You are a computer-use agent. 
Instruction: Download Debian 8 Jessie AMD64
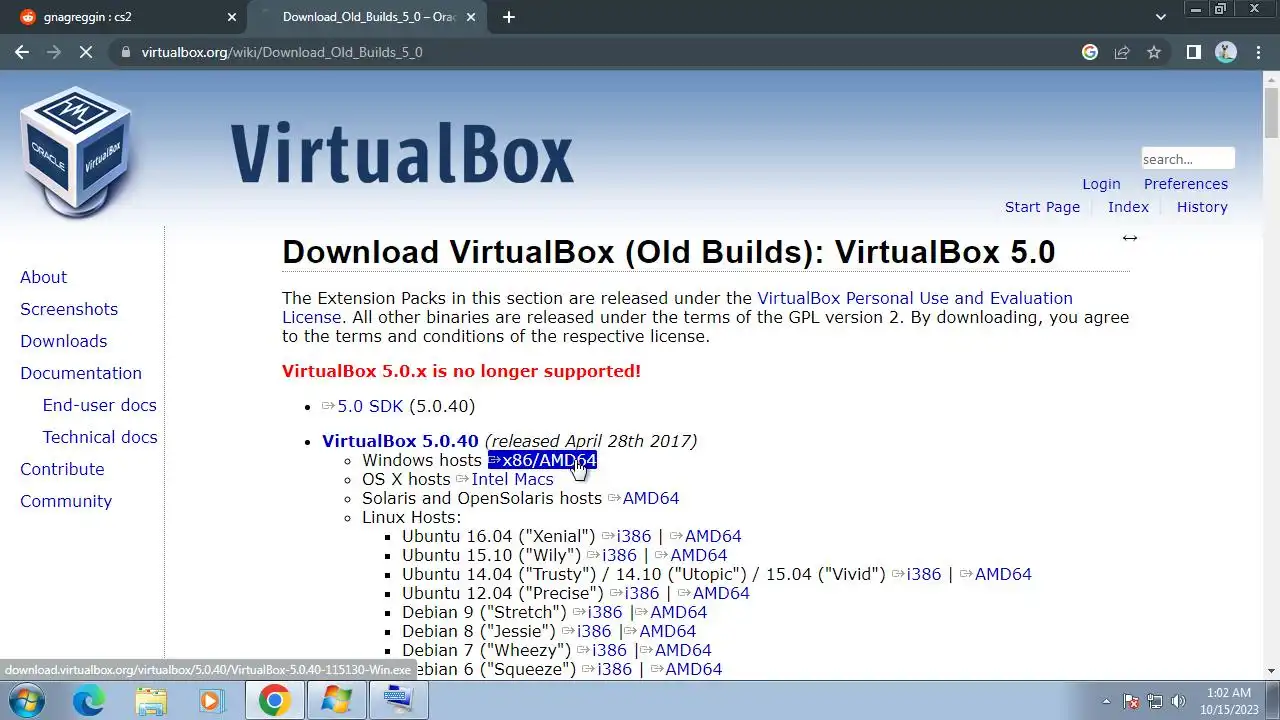coord(660,631)
